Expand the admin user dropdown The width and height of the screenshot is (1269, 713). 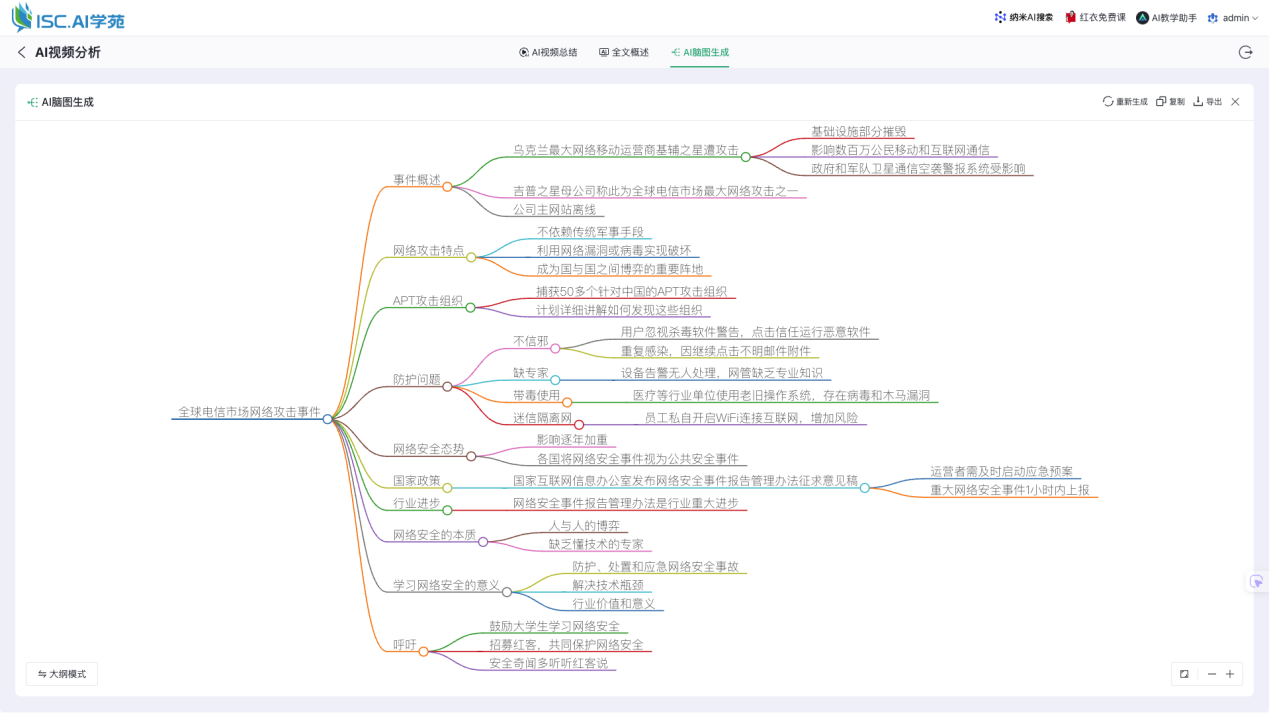click(1234, 18)
